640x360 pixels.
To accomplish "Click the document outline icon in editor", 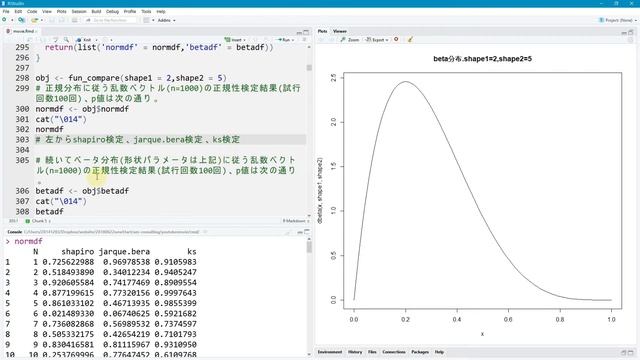I will (304, 40).
